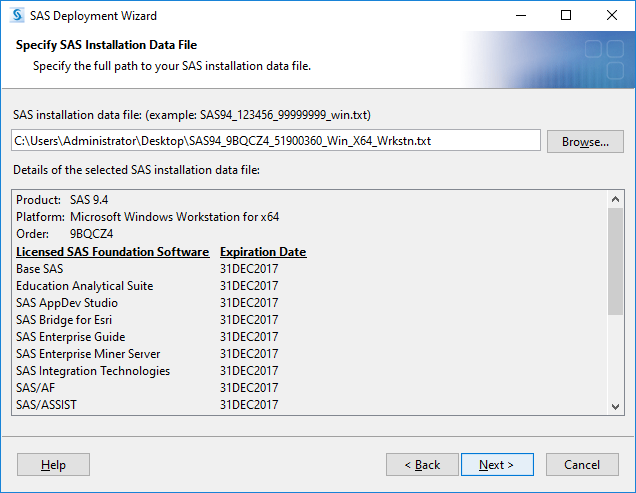Viewport: 636px width, 493px height.
Task: Select the SAS/ASSIST license row
Action: pos(147,405)
